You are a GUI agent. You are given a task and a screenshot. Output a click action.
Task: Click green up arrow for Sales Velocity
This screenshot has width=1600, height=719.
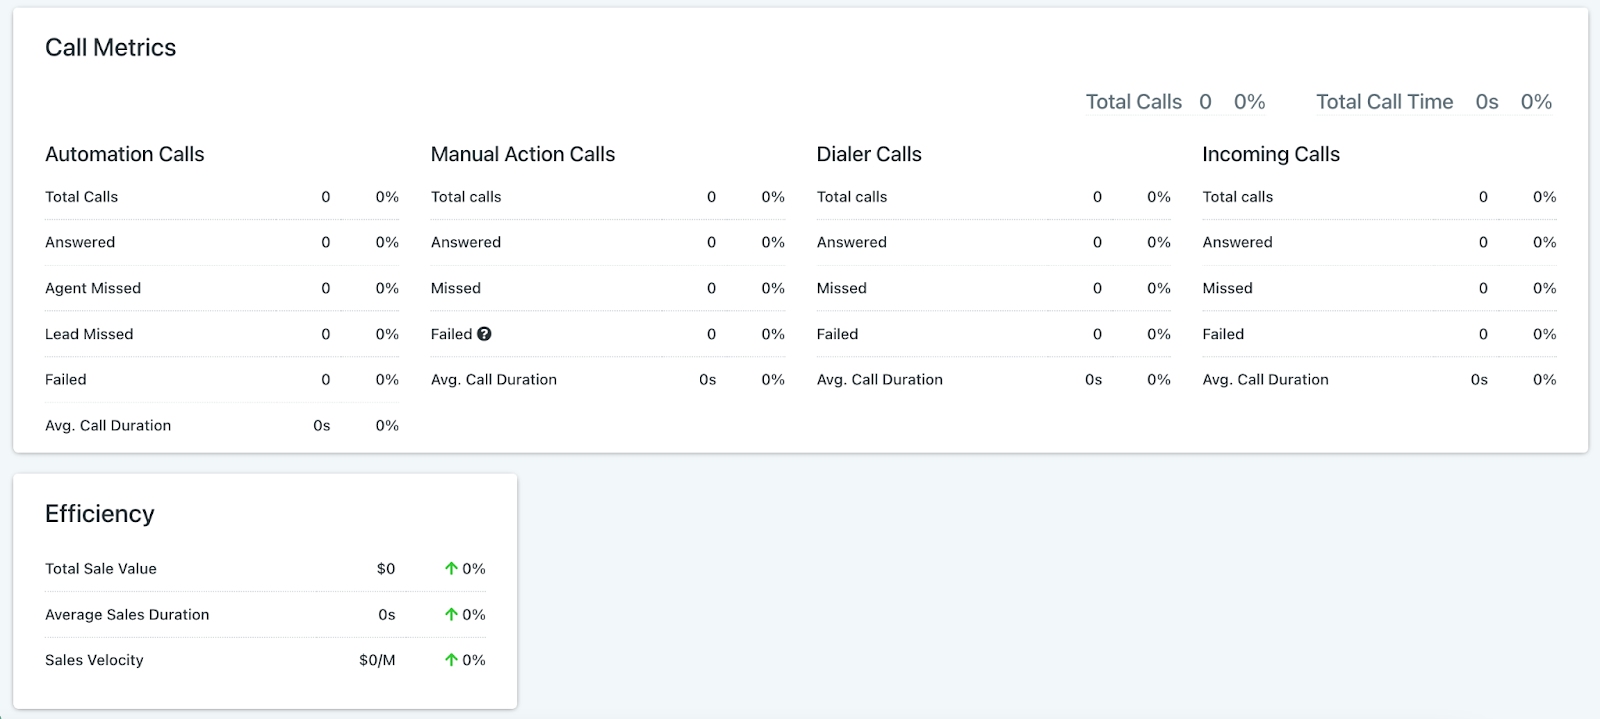click(451, 660)
